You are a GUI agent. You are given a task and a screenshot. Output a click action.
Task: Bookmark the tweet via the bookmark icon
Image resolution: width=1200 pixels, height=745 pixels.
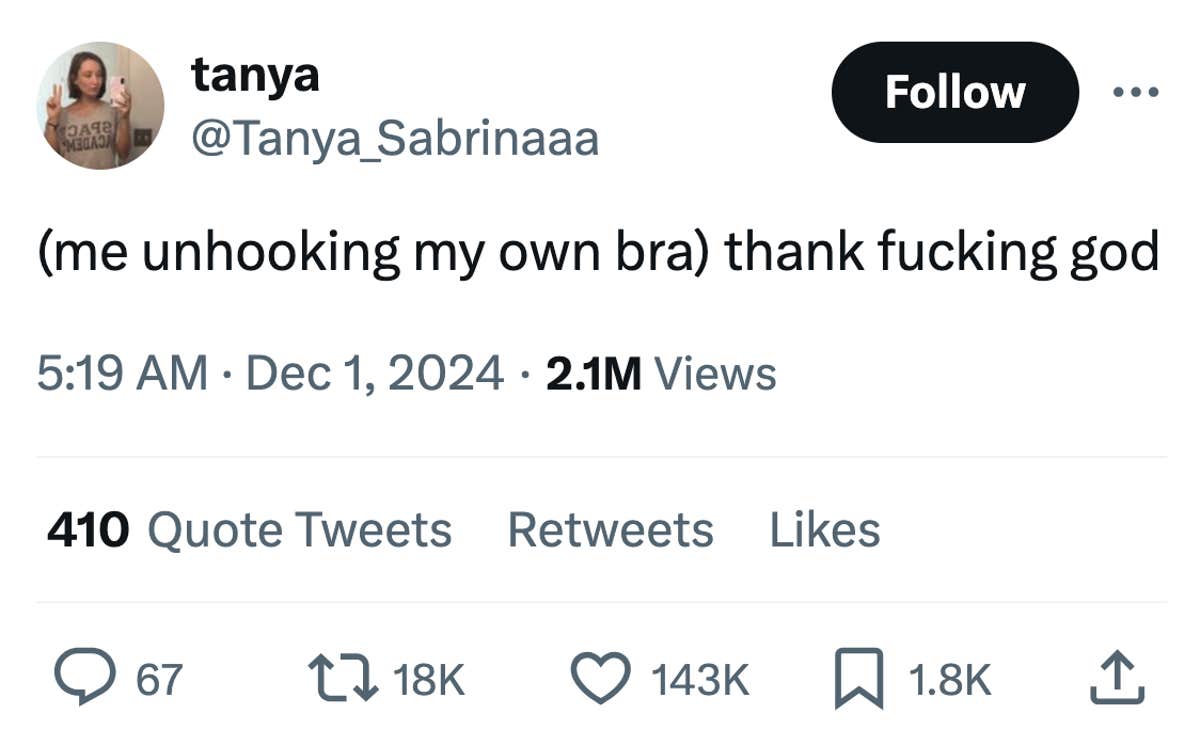pyautogui.click(x=861, y=678)
